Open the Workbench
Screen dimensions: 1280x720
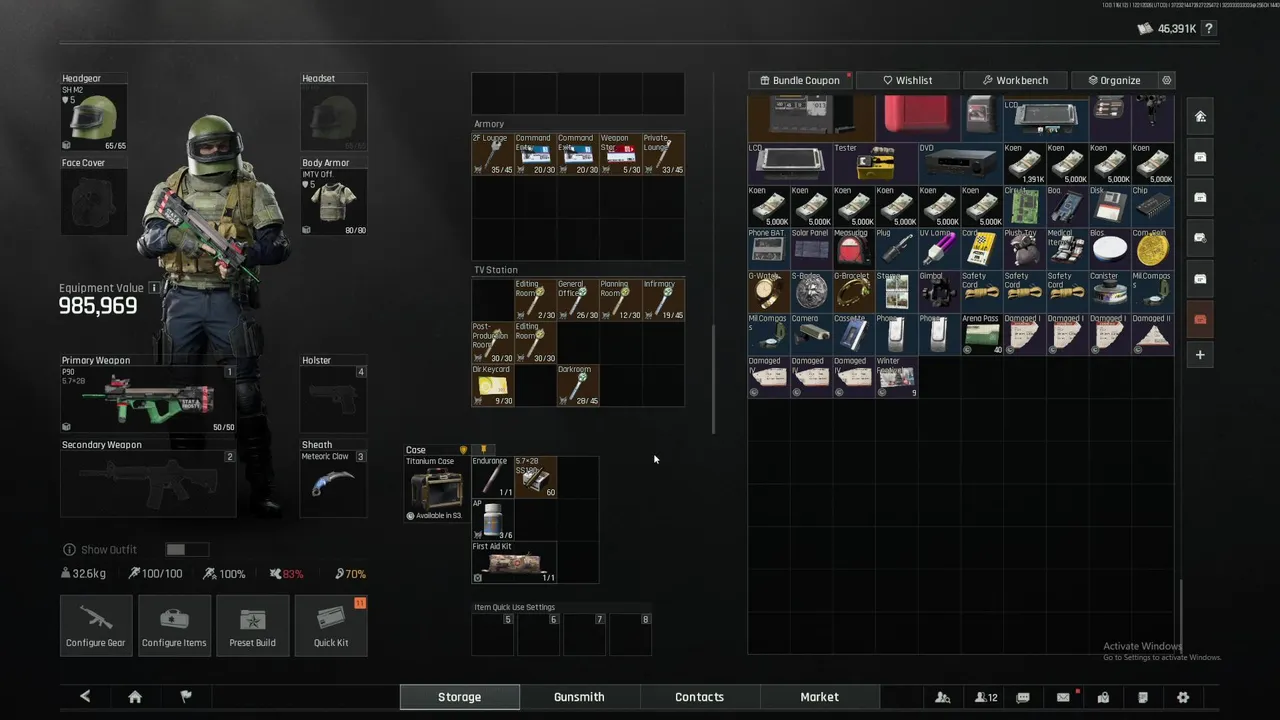[1015, 80]
